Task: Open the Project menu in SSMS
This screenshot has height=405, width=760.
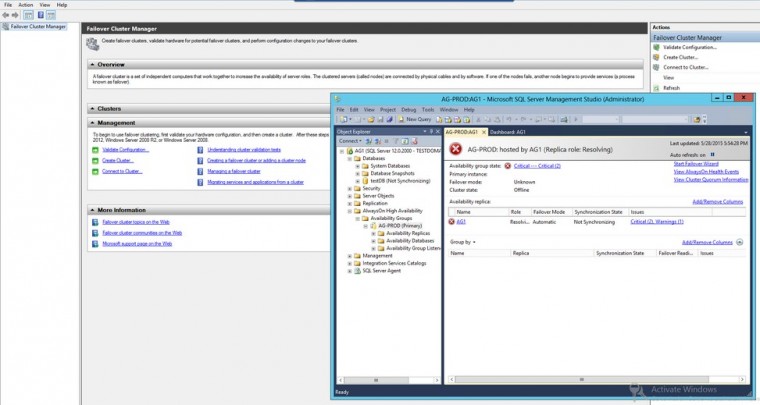Action: (388, 110)
